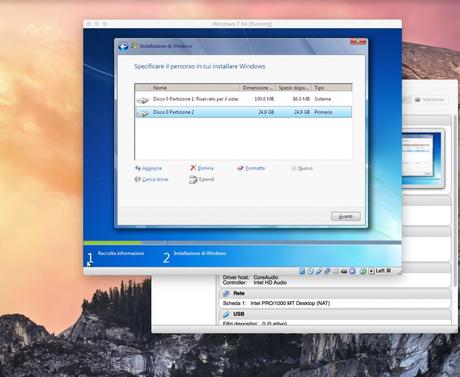This screenshot has height=377, width=460.
Task: Click the Estendi partition icon
Action: coord(193,180)
